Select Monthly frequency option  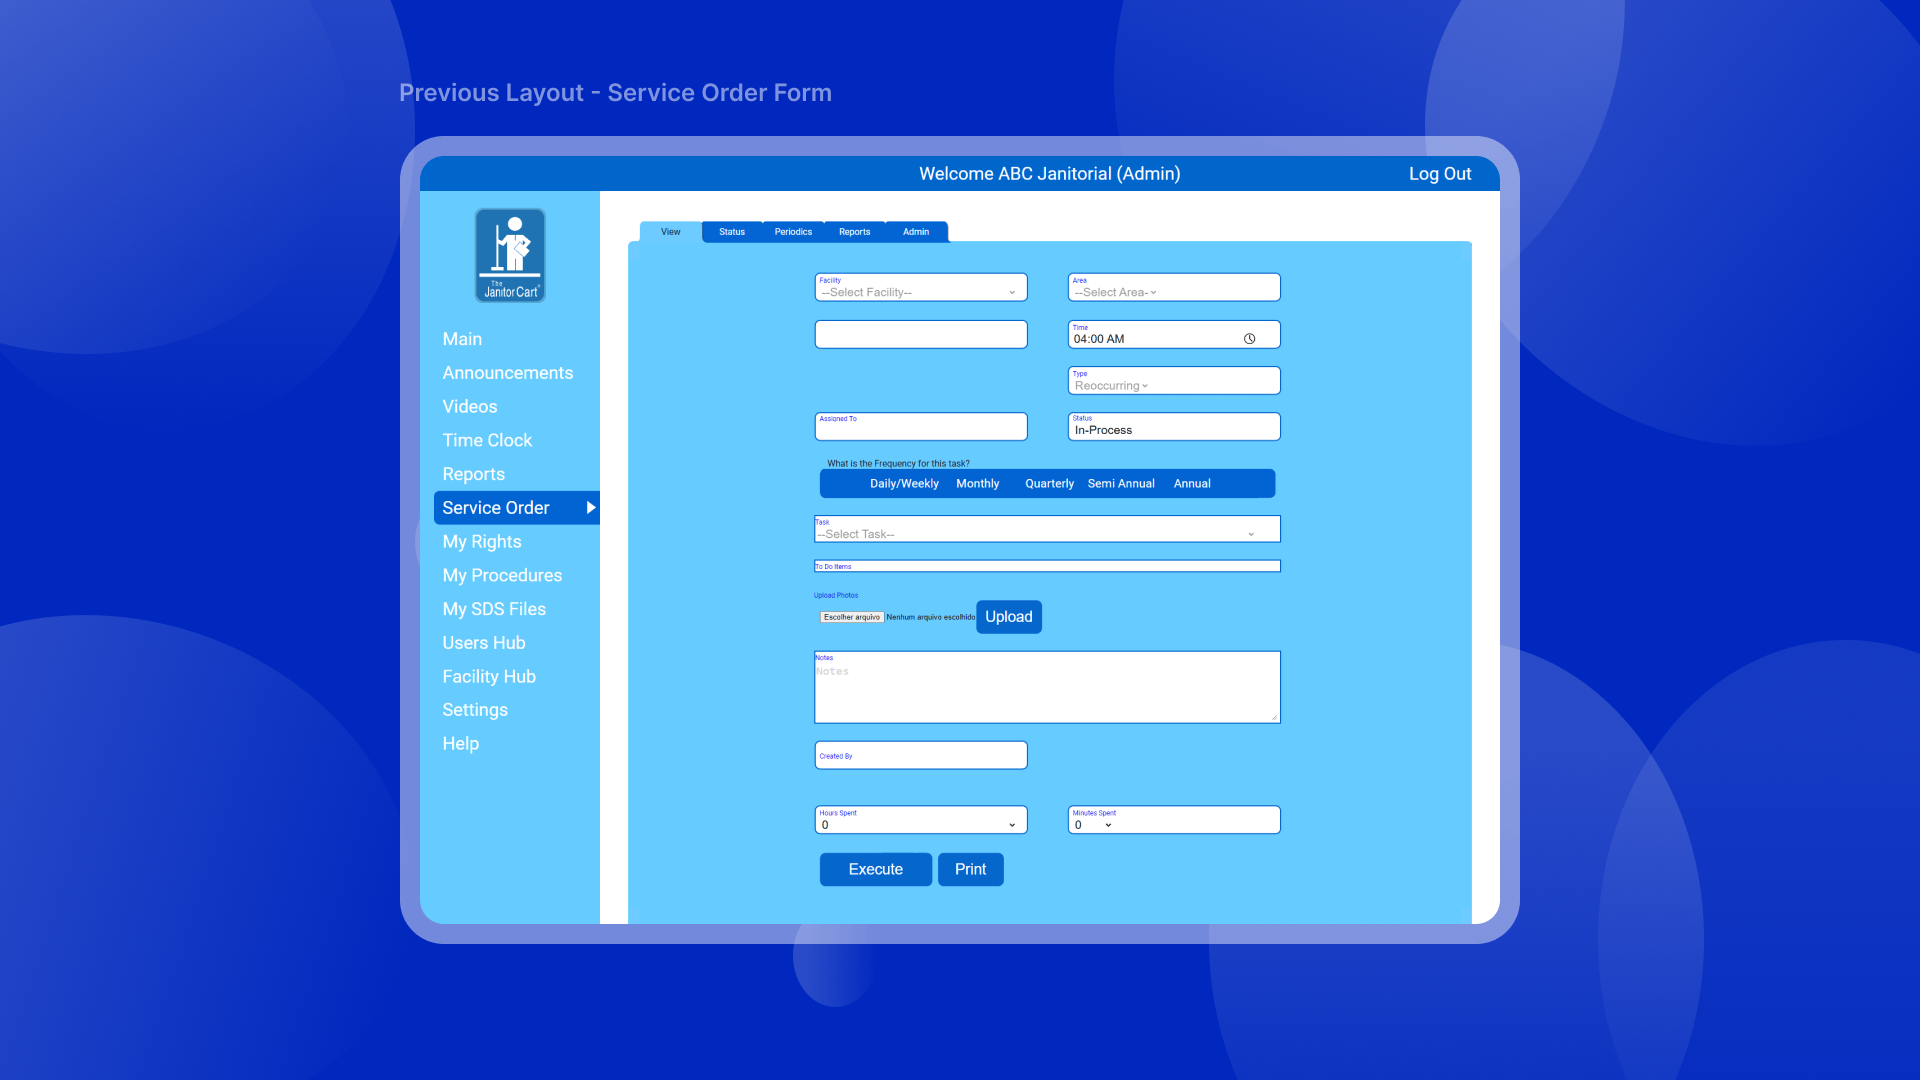click(x=977, y=484)
